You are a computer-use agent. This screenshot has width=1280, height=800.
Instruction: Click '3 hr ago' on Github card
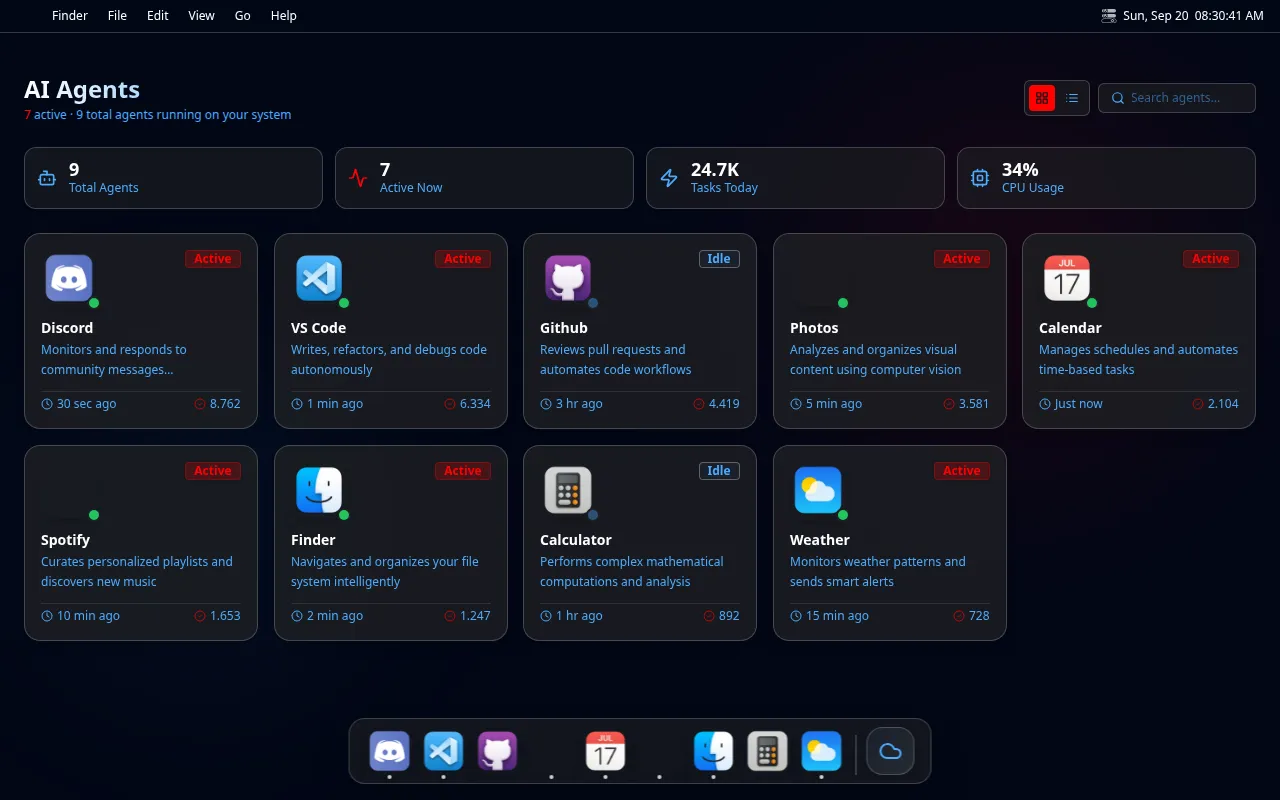(579, 404)
